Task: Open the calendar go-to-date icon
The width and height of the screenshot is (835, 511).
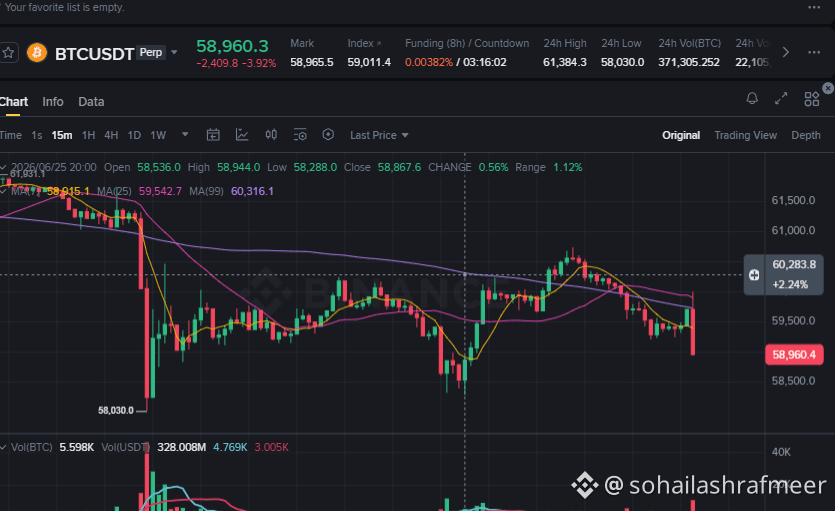Action: click(213, 135)
